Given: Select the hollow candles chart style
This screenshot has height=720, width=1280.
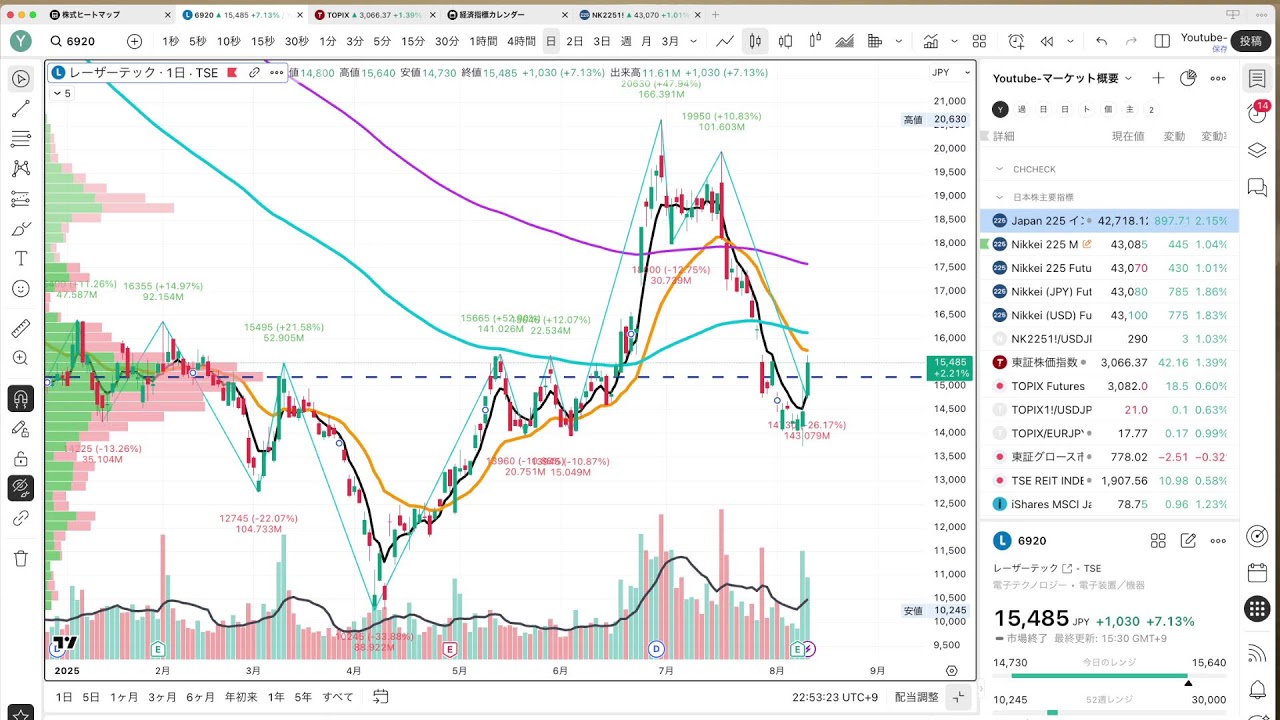Looking at the screenshot, I should [785, 41].
